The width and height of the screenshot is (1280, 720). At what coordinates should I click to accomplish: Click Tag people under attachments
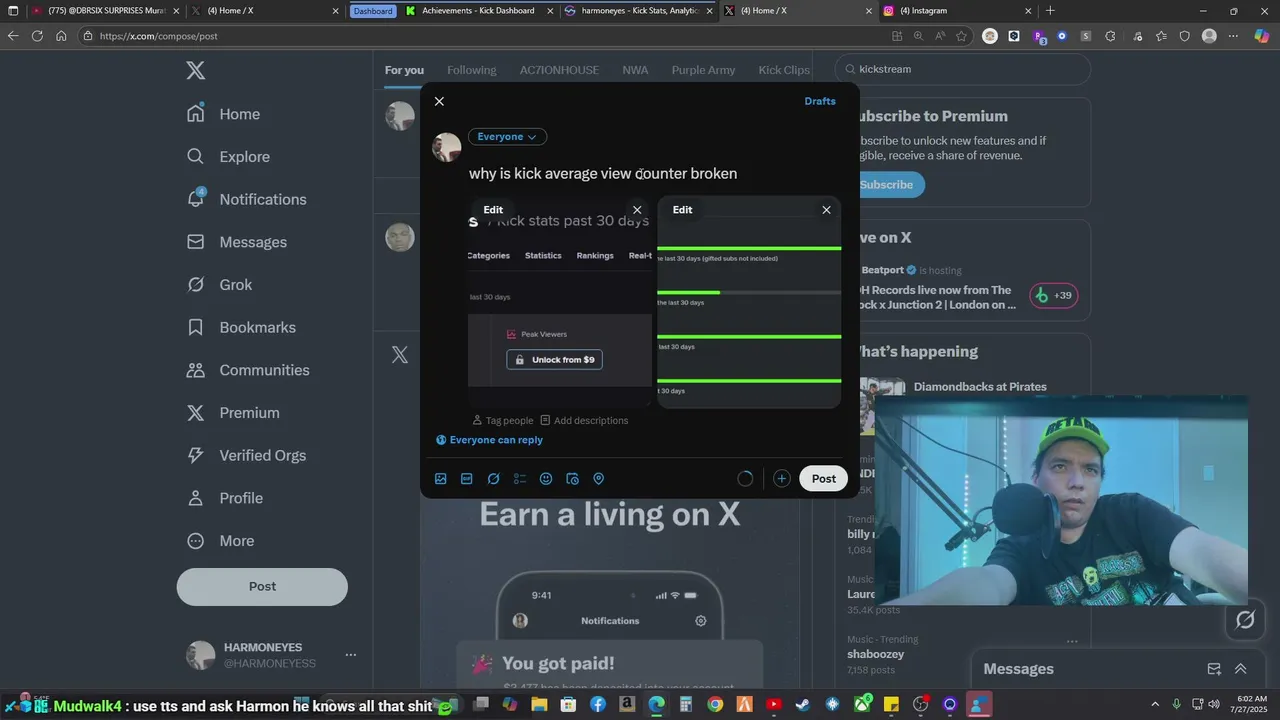click(x=503, y=421)
